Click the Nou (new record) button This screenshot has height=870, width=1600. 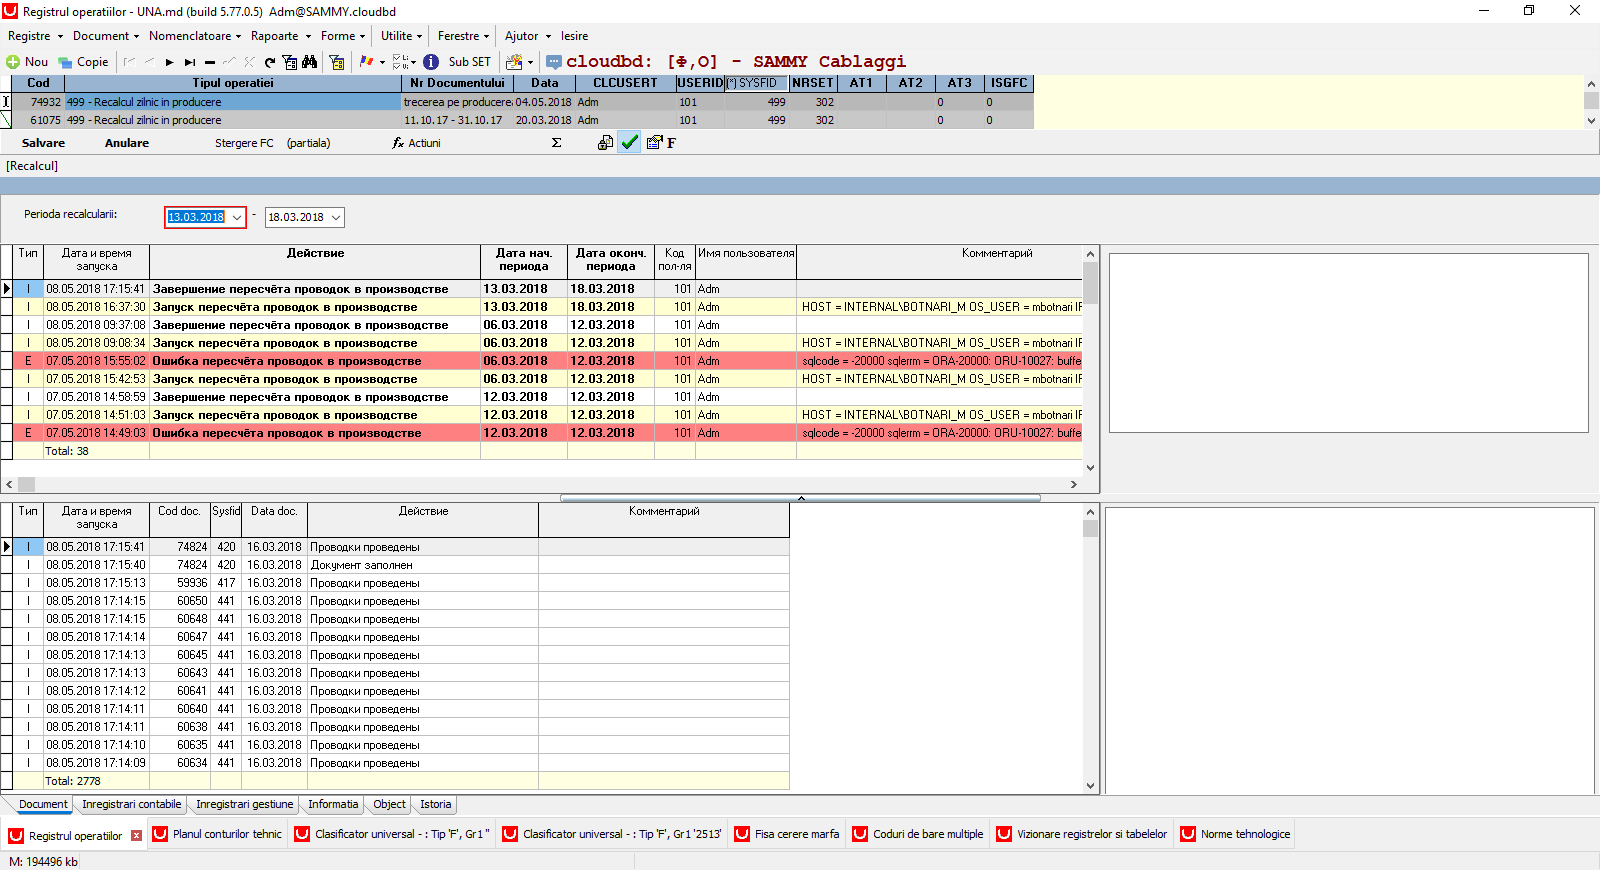pyautogui.click(x=27, y=62)
